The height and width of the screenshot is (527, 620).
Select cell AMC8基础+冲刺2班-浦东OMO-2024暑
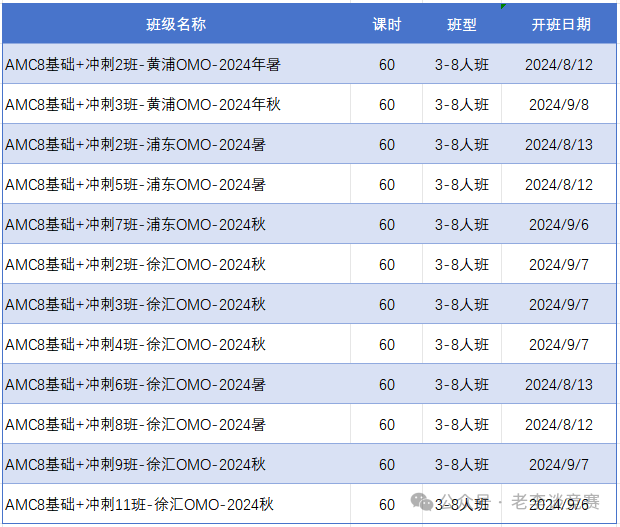coord(176,144)
